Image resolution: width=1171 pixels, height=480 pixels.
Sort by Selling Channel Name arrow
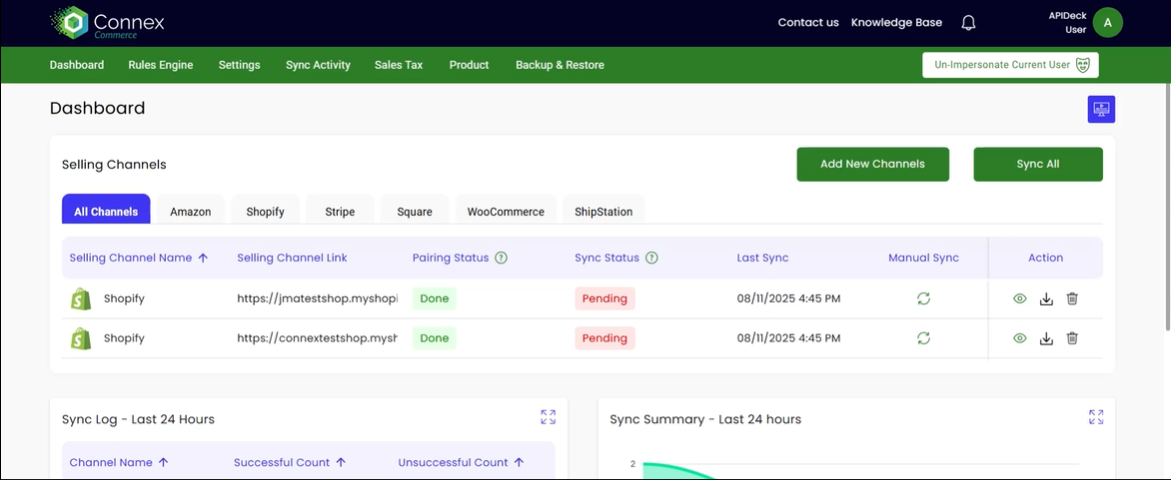202,258
